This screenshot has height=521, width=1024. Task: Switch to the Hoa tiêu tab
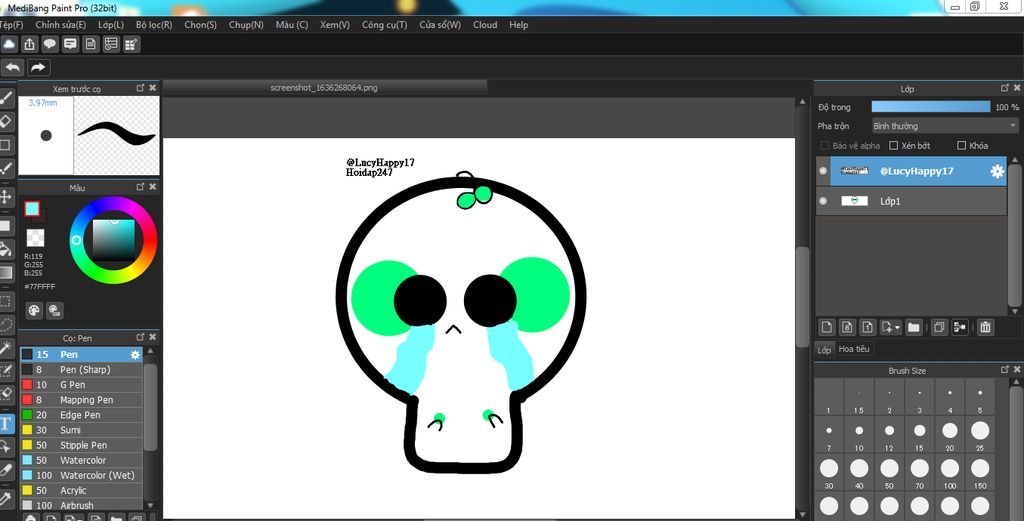tap(854, 349)
